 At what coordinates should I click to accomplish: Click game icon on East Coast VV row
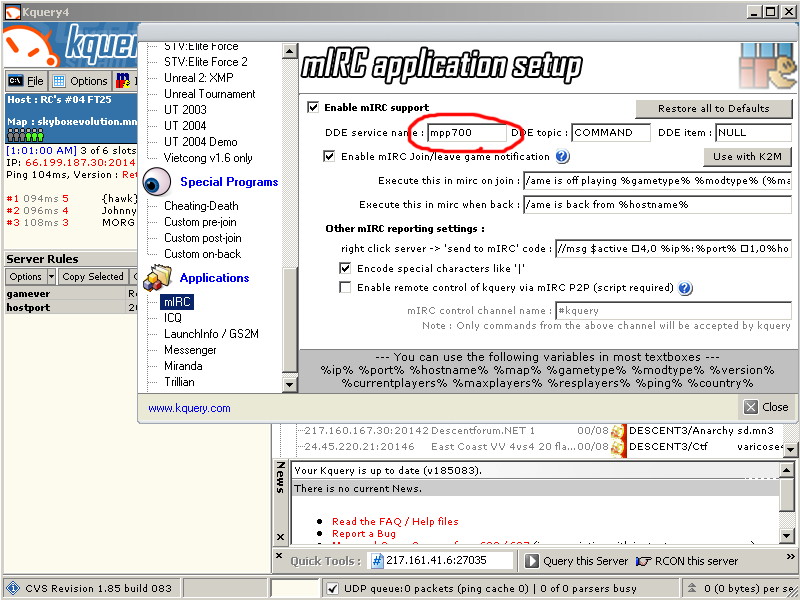pos(618,447)
